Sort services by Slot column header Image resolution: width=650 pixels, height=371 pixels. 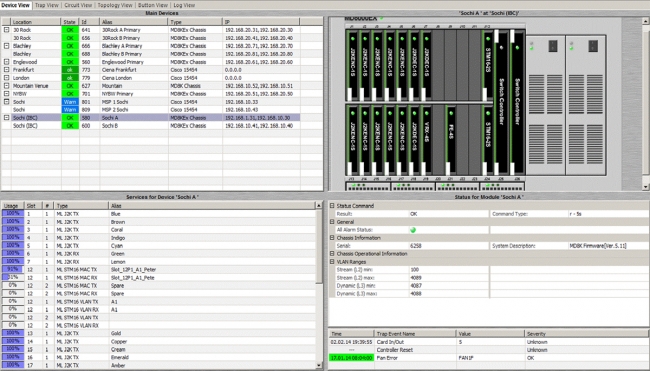[x=33, y=206]
